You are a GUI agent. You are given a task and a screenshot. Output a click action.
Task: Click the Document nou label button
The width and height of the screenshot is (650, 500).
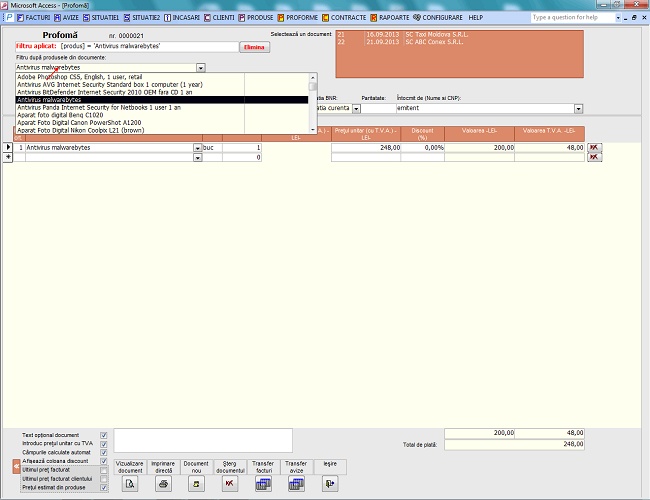(196, 467)
